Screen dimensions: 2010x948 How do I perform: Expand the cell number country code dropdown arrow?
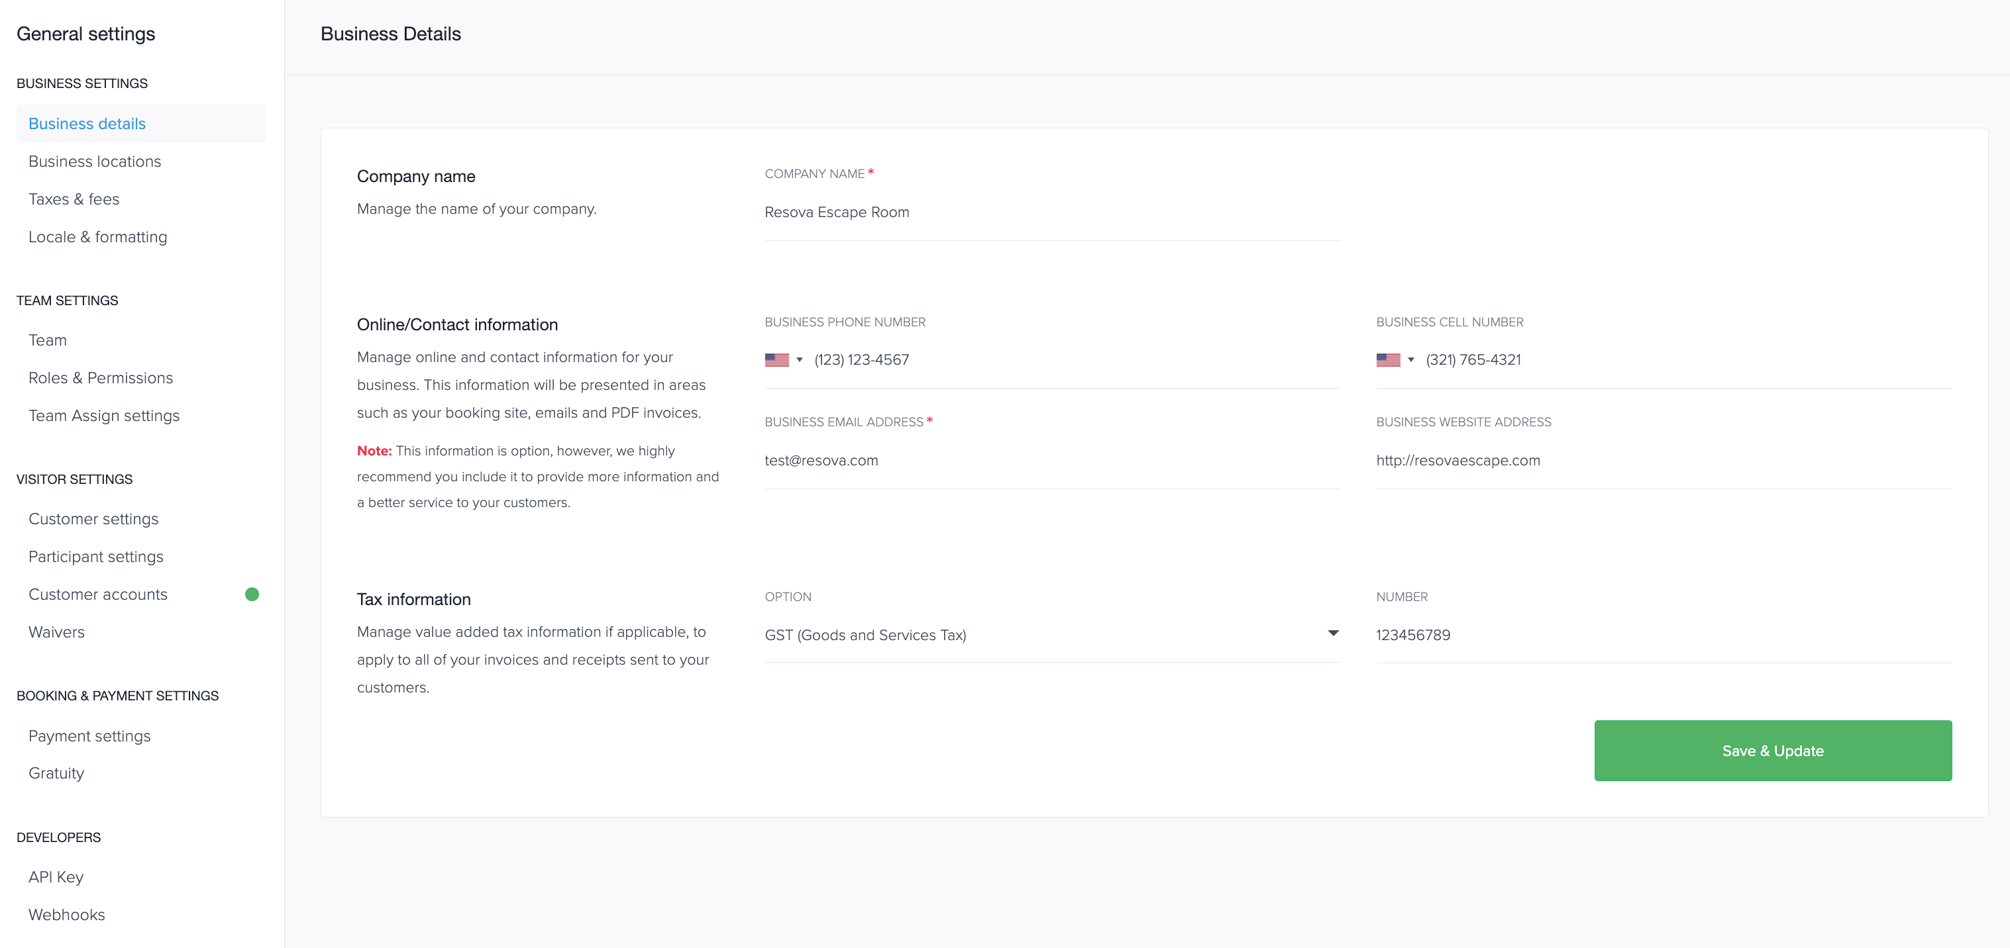(1411, 359)
